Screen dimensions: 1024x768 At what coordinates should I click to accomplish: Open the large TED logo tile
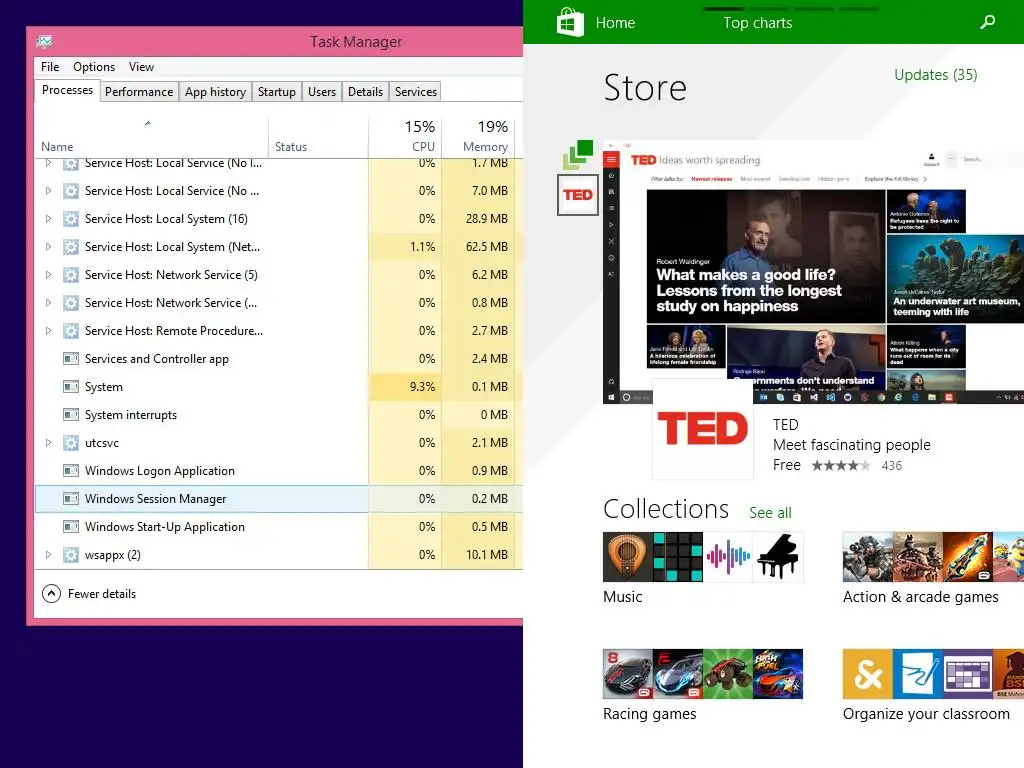coord(703,429)
